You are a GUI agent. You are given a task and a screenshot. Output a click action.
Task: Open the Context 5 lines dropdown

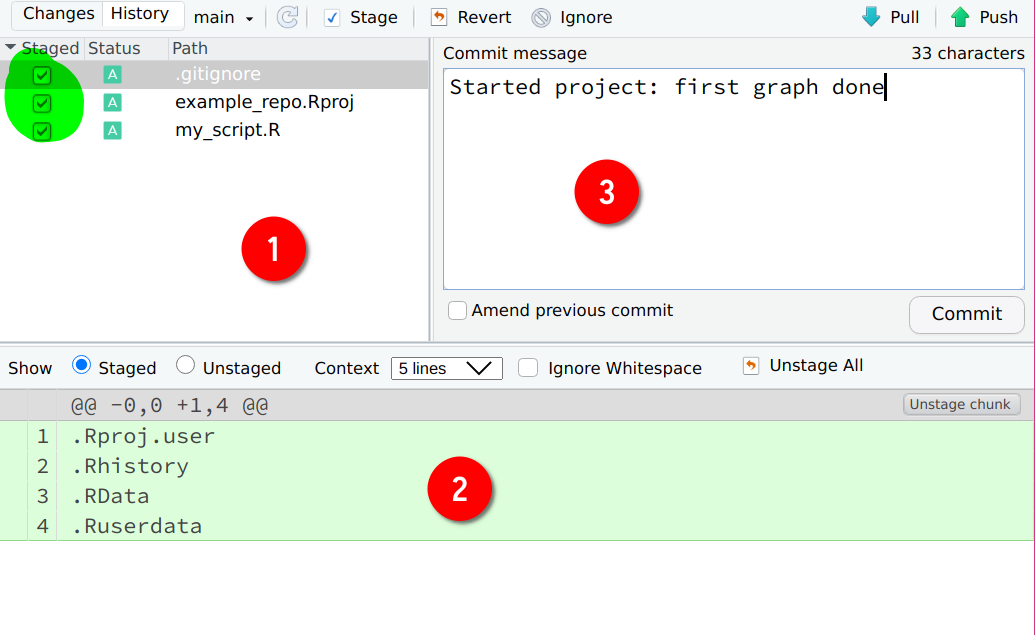(x=447, y=368)
